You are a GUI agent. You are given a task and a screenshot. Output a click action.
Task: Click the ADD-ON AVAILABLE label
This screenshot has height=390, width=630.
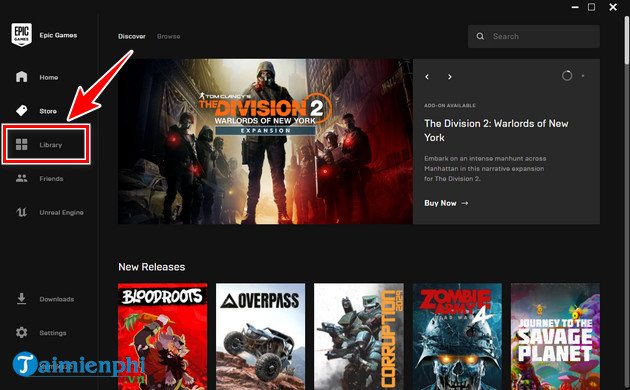point(450,105)
